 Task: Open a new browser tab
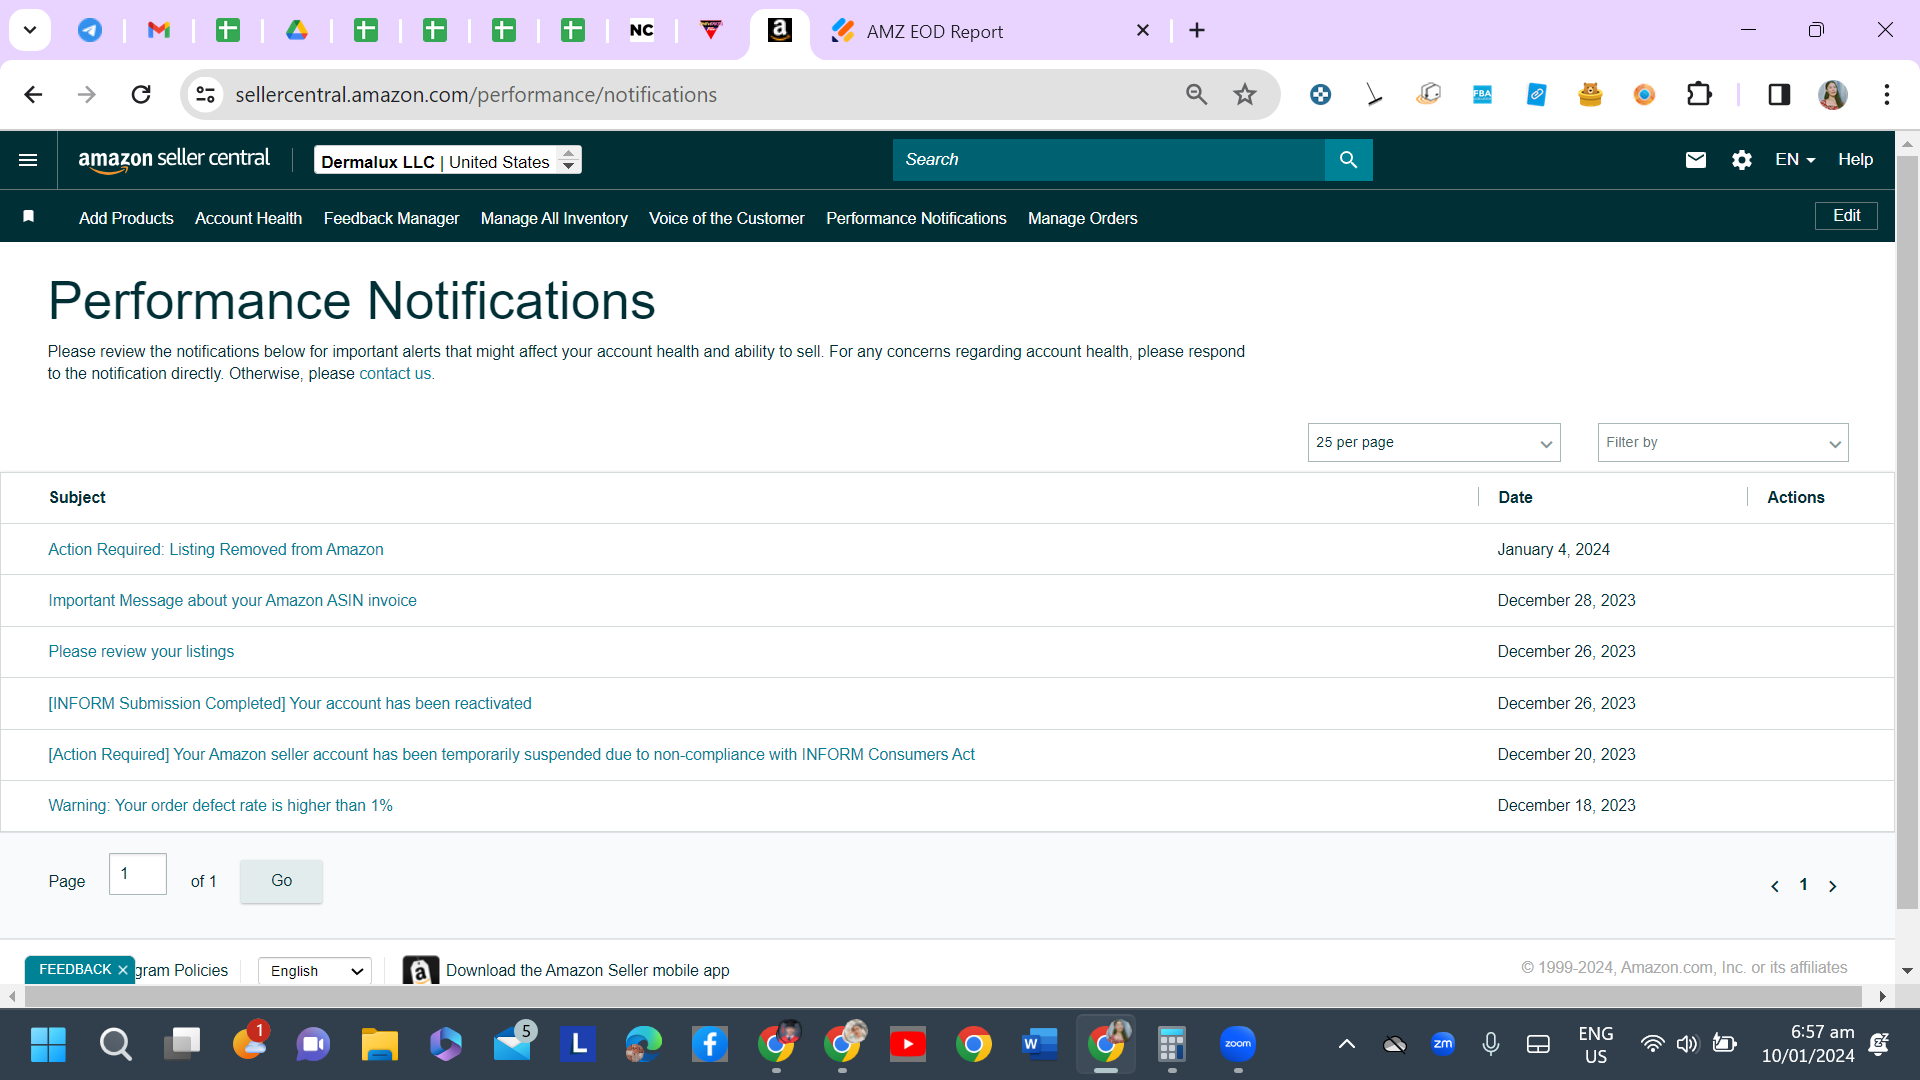(x=1197, y=31)
